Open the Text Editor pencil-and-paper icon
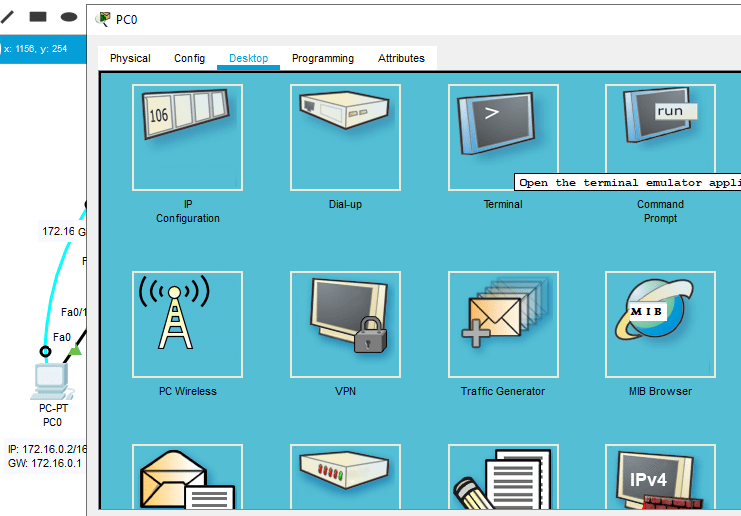Screen dimensions: 741x516 click(x=503, y=476)
